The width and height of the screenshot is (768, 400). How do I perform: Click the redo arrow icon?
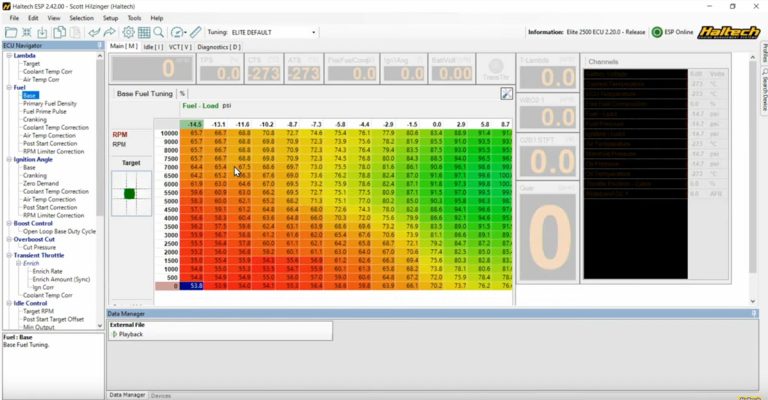(109, 32)
